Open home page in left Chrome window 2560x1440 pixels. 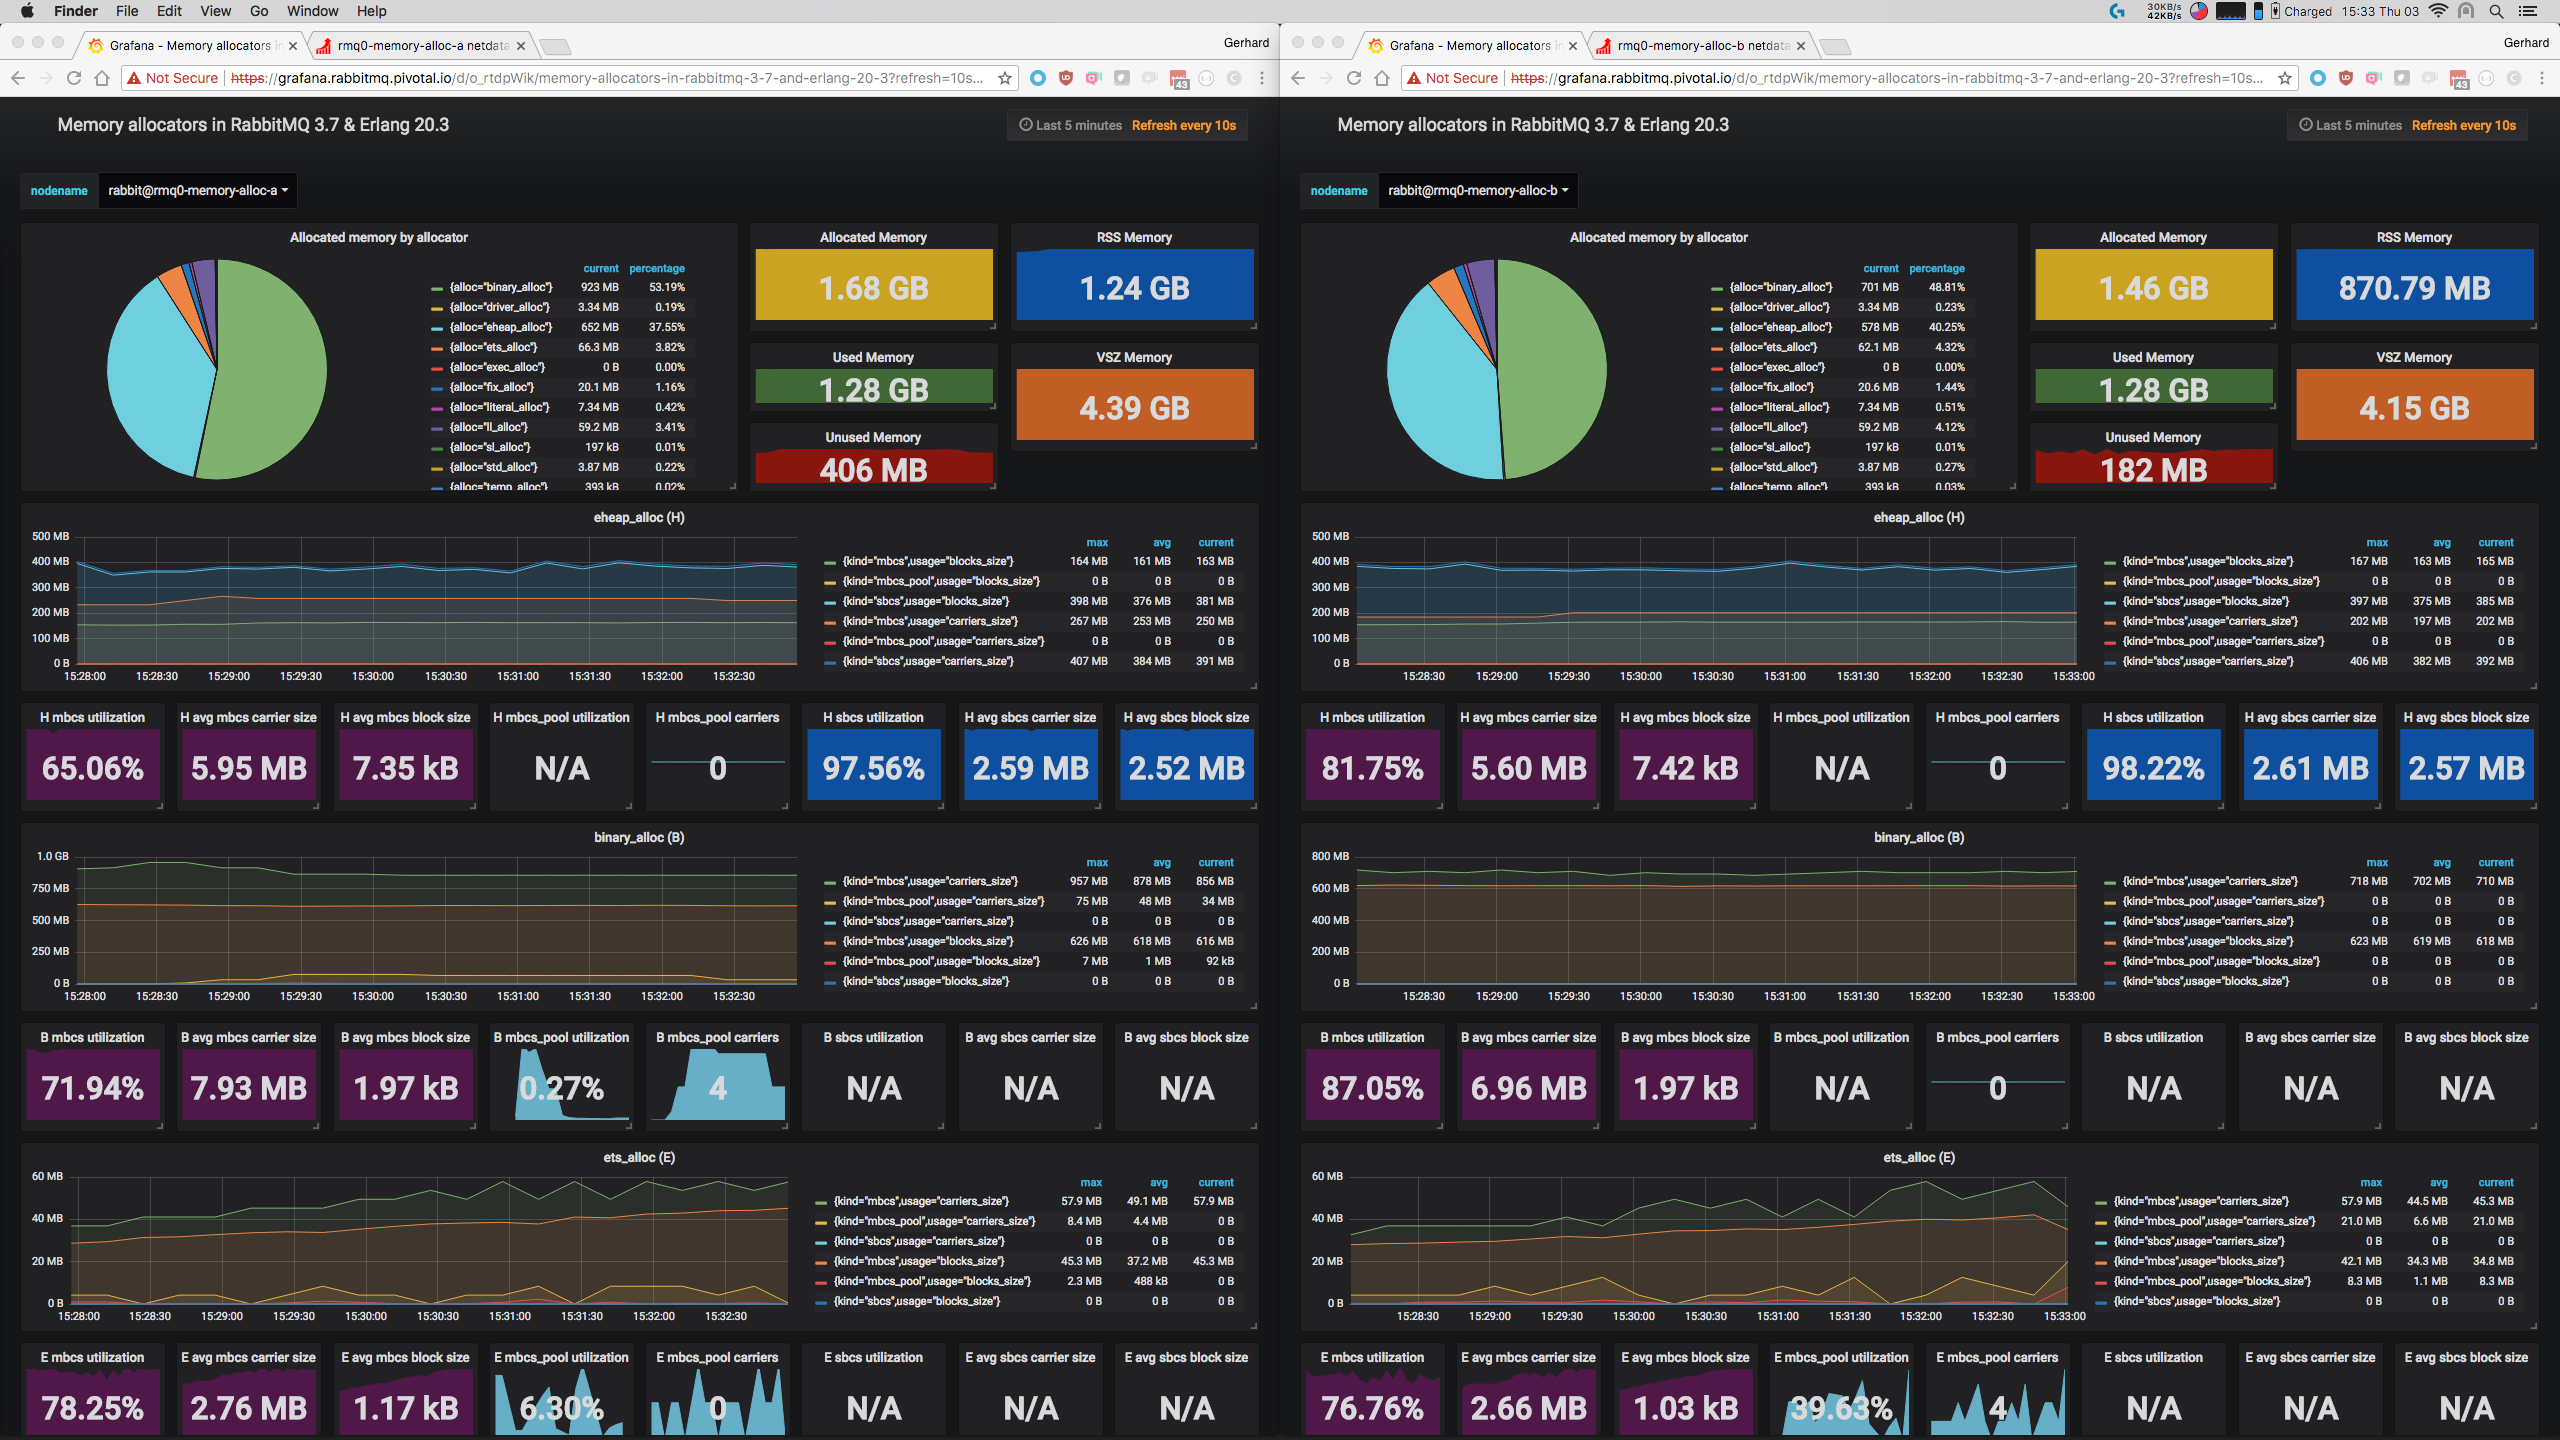point(101,78)
